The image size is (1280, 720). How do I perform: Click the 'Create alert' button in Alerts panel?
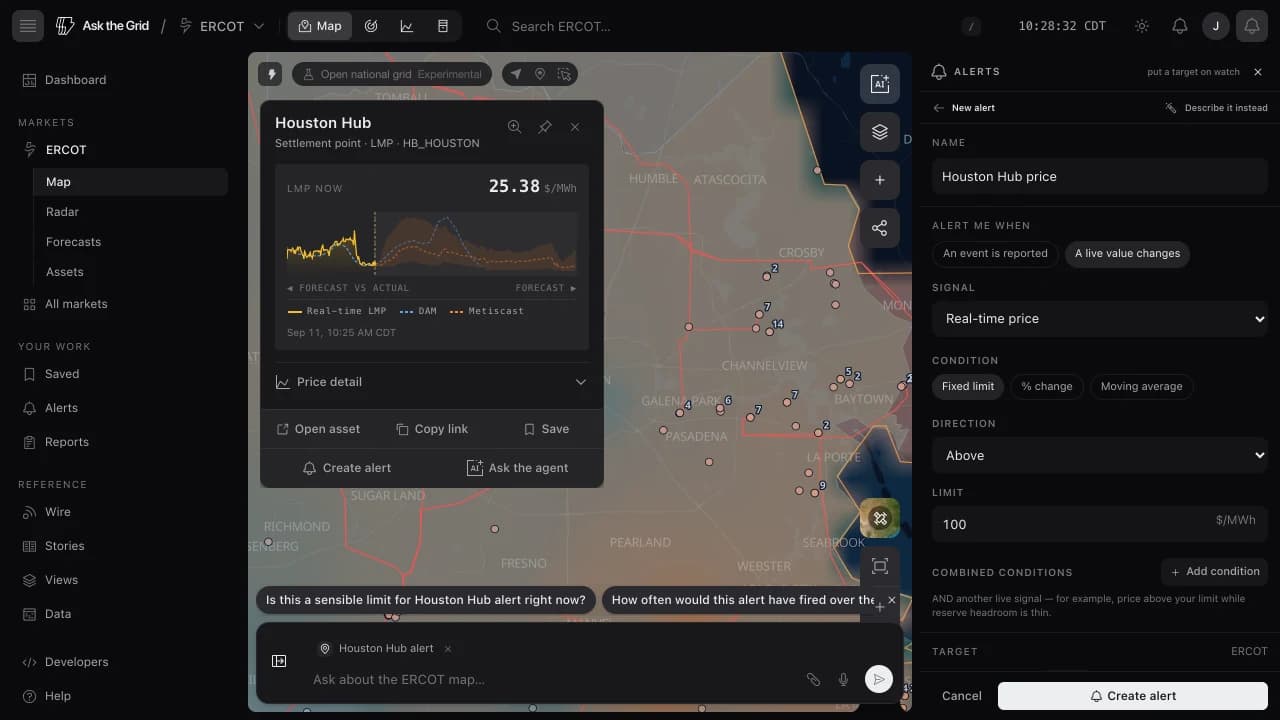pos(1133,696)
